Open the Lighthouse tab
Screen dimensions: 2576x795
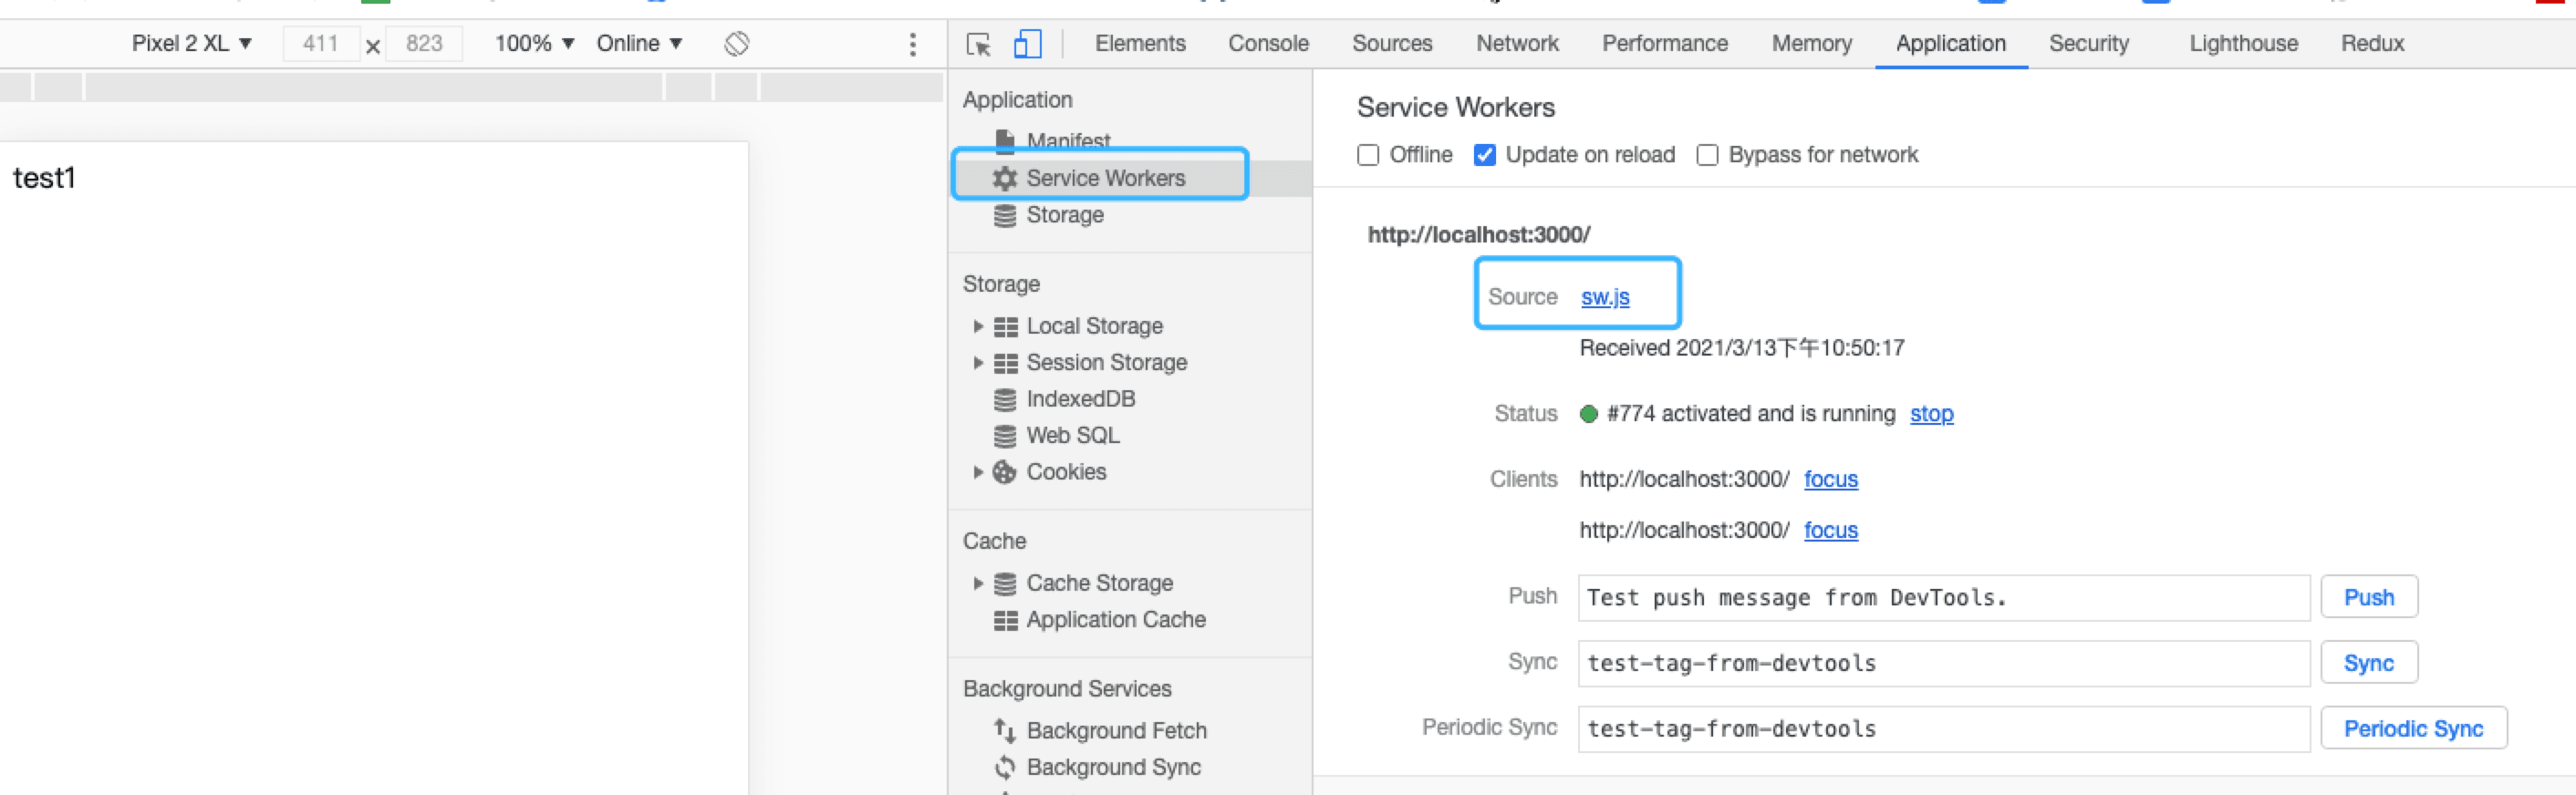(x=2243, y=44)
